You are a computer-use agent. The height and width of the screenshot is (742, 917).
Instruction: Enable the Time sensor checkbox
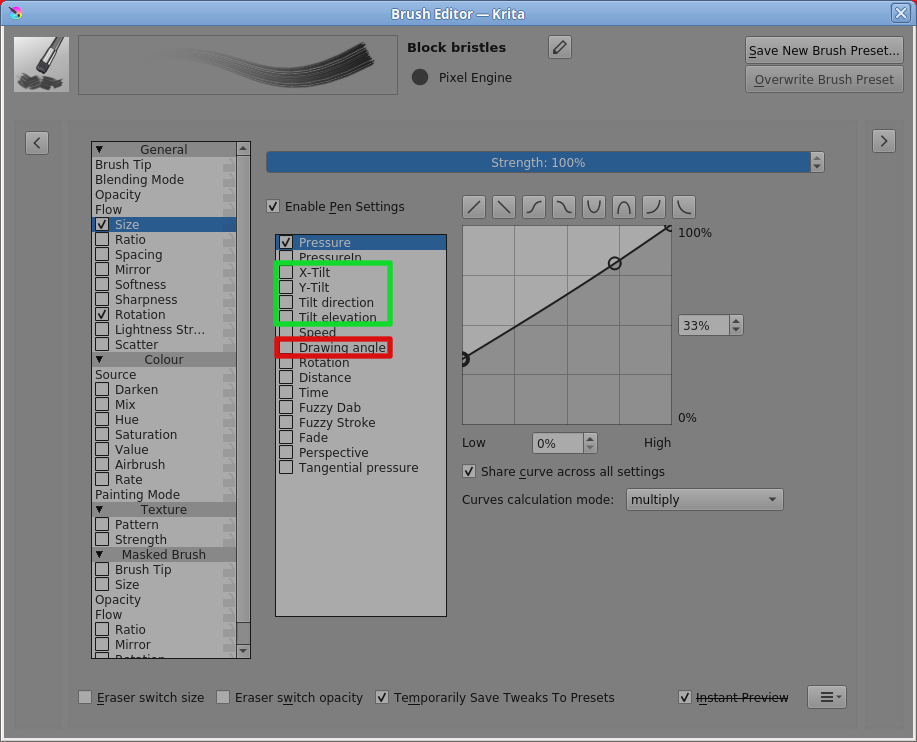click(286, 392)
